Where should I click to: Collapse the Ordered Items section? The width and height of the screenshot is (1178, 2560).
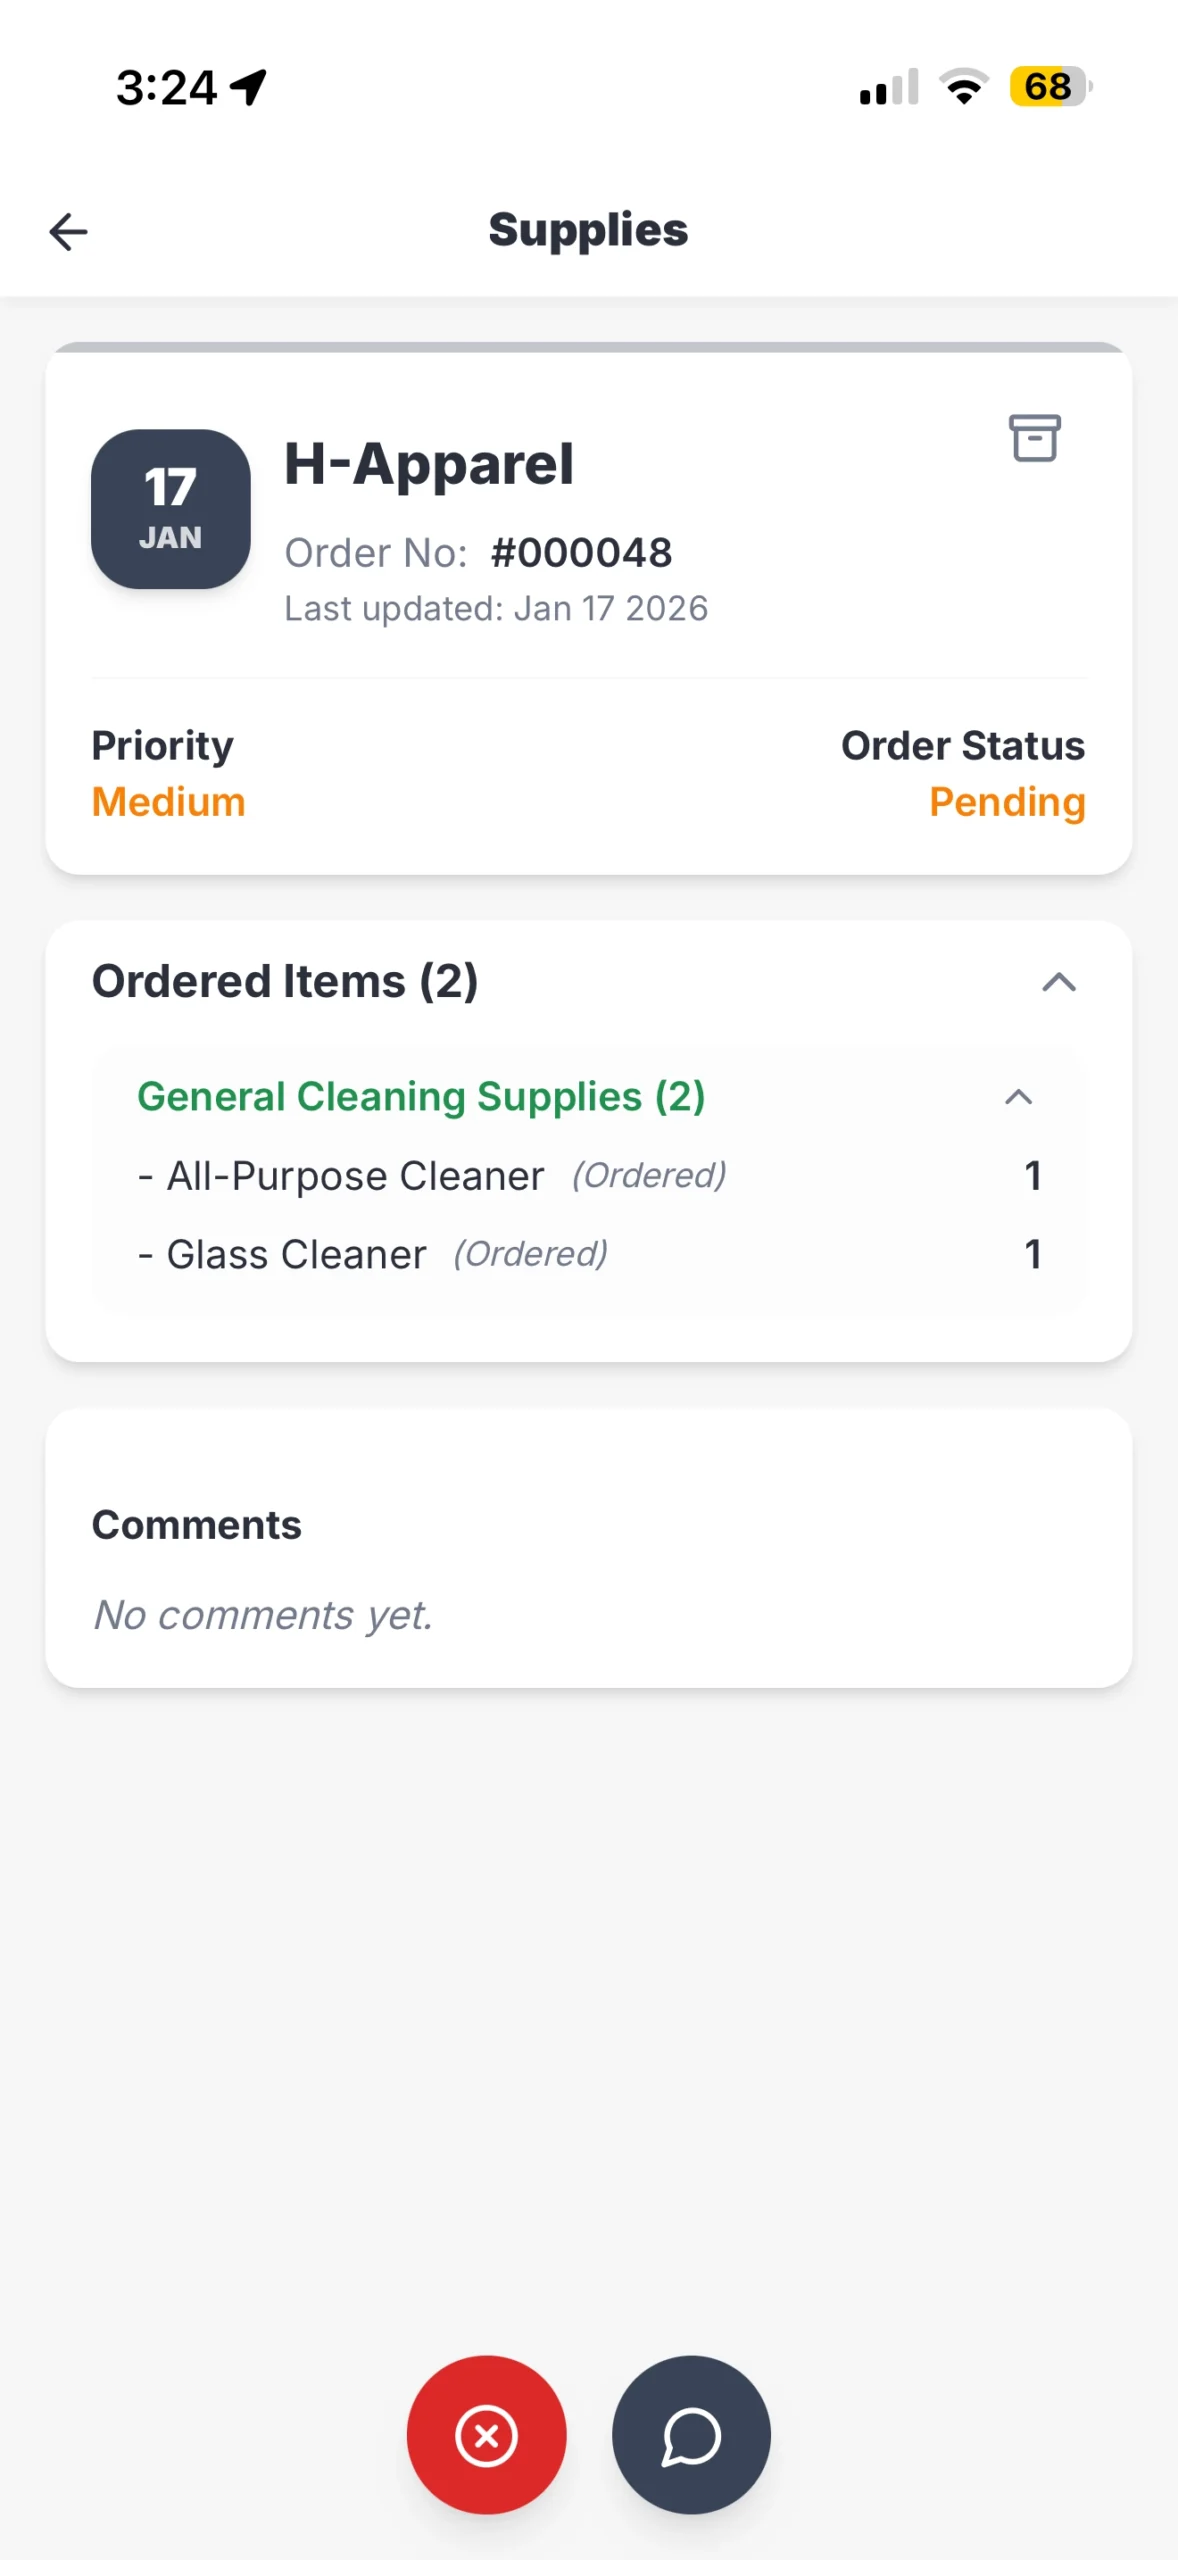[x=1058, y=982]
